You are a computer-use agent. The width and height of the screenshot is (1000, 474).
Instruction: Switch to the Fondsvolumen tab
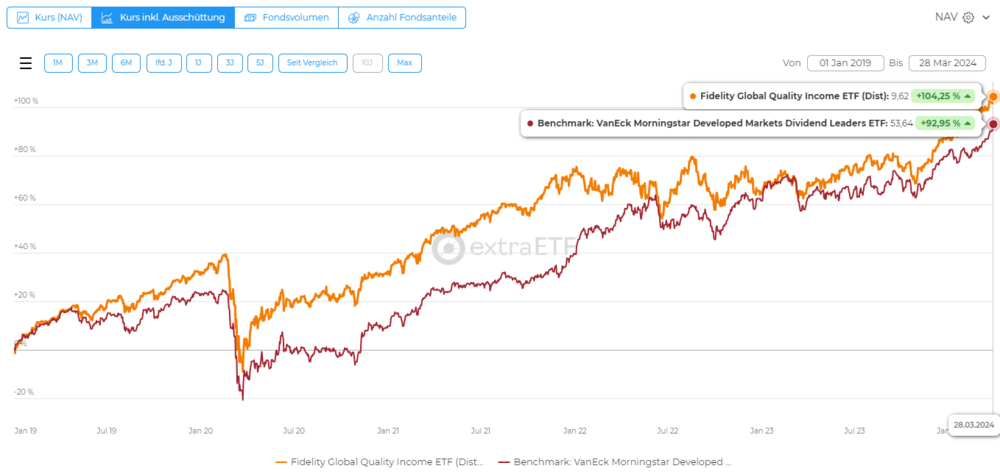287,18
